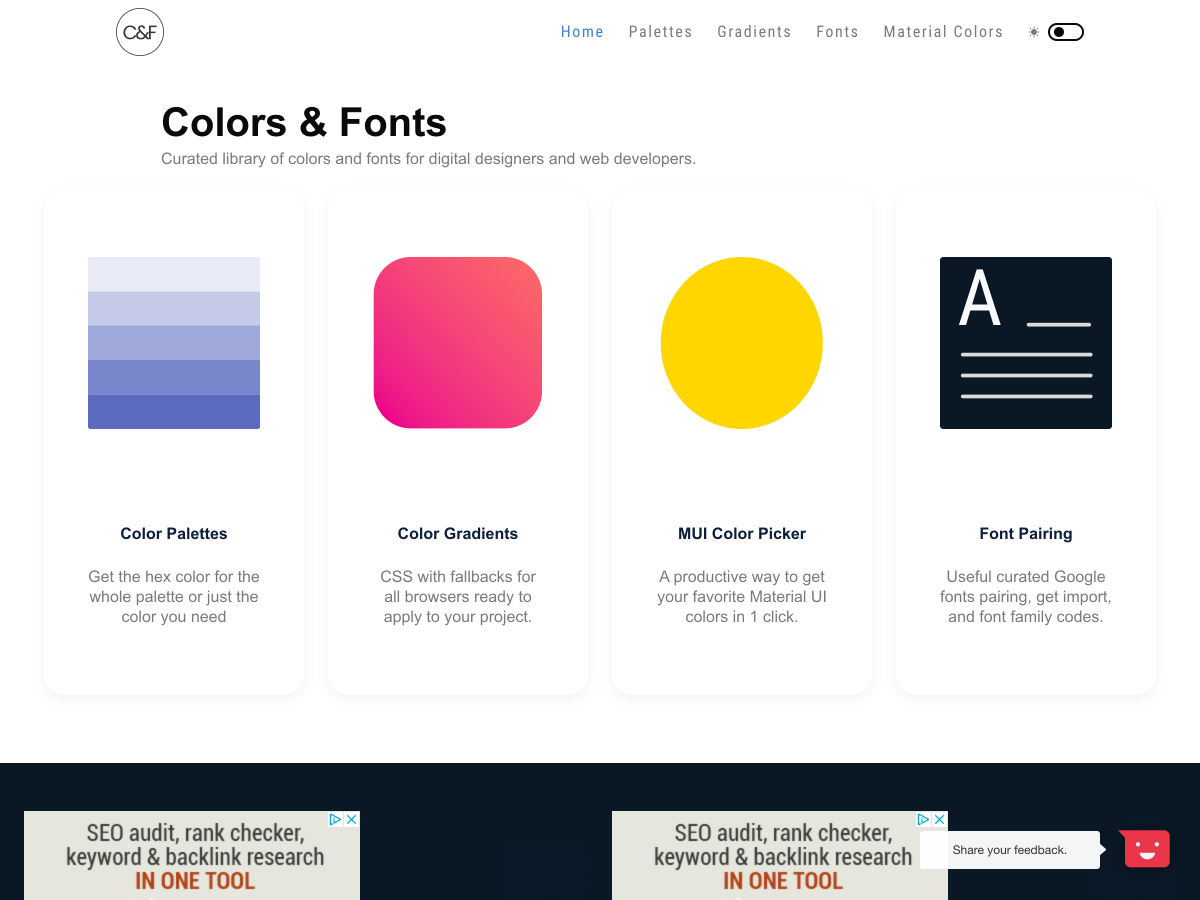Open the right SEO audit ad banner
The image size is (1200, 900).
coord(780,856)
